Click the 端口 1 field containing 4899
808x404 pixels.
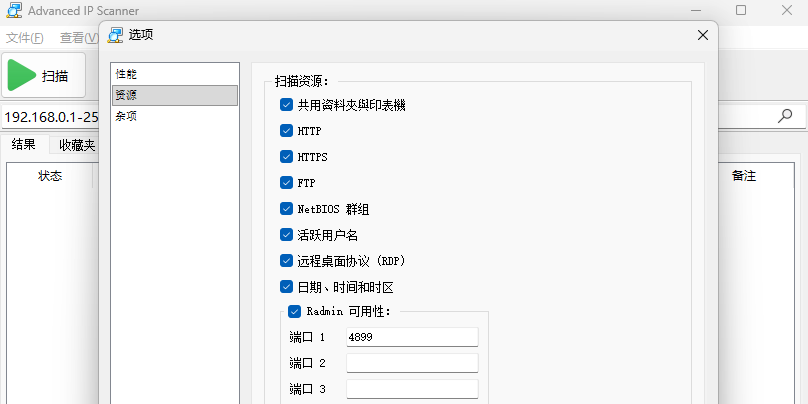click(x=412, y=337)
